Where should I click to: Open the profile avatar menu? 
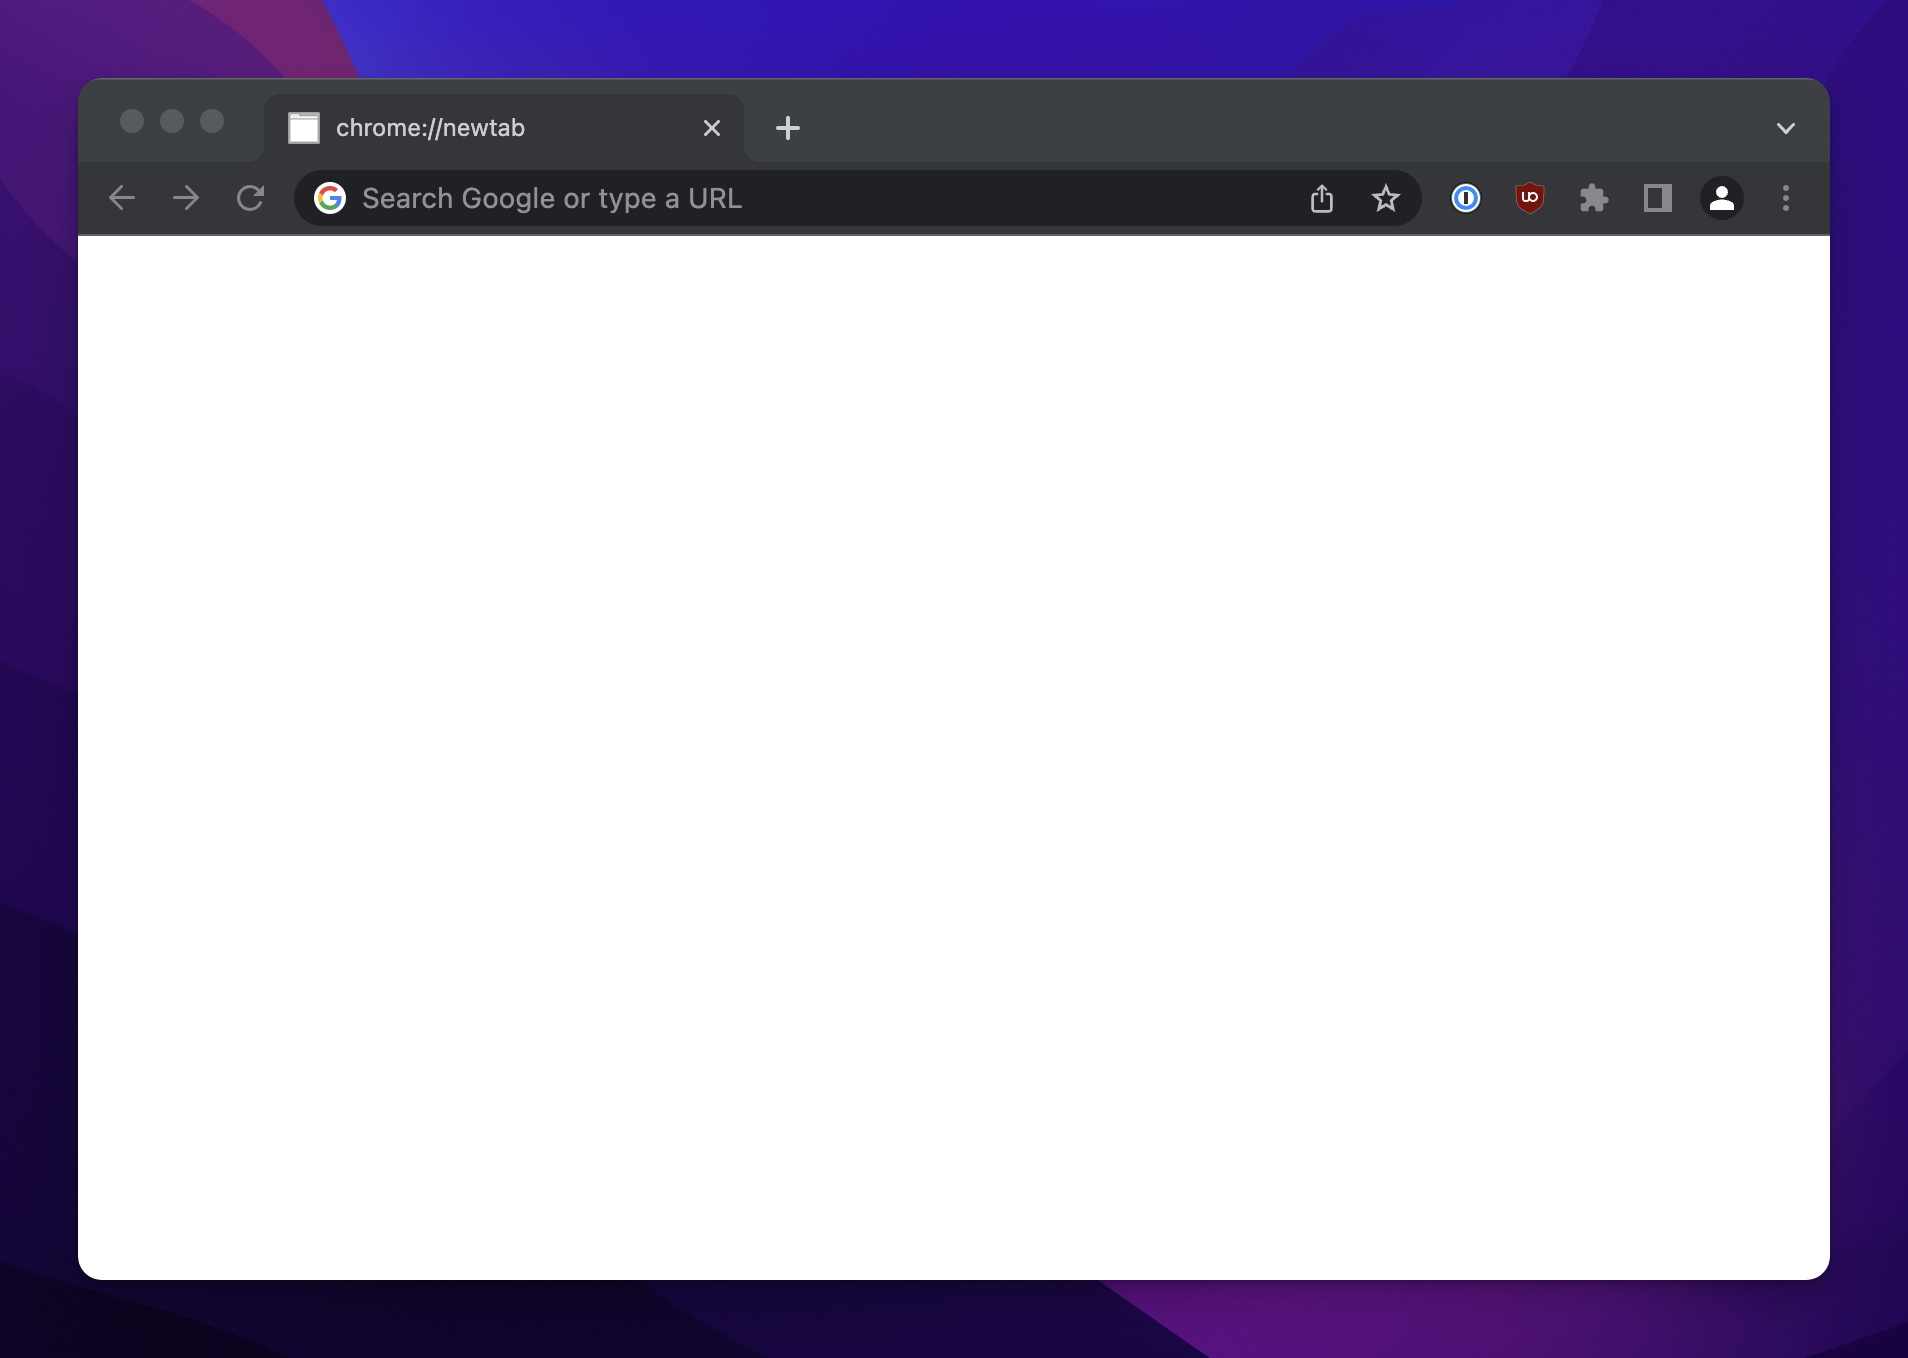coord(1722,198)
